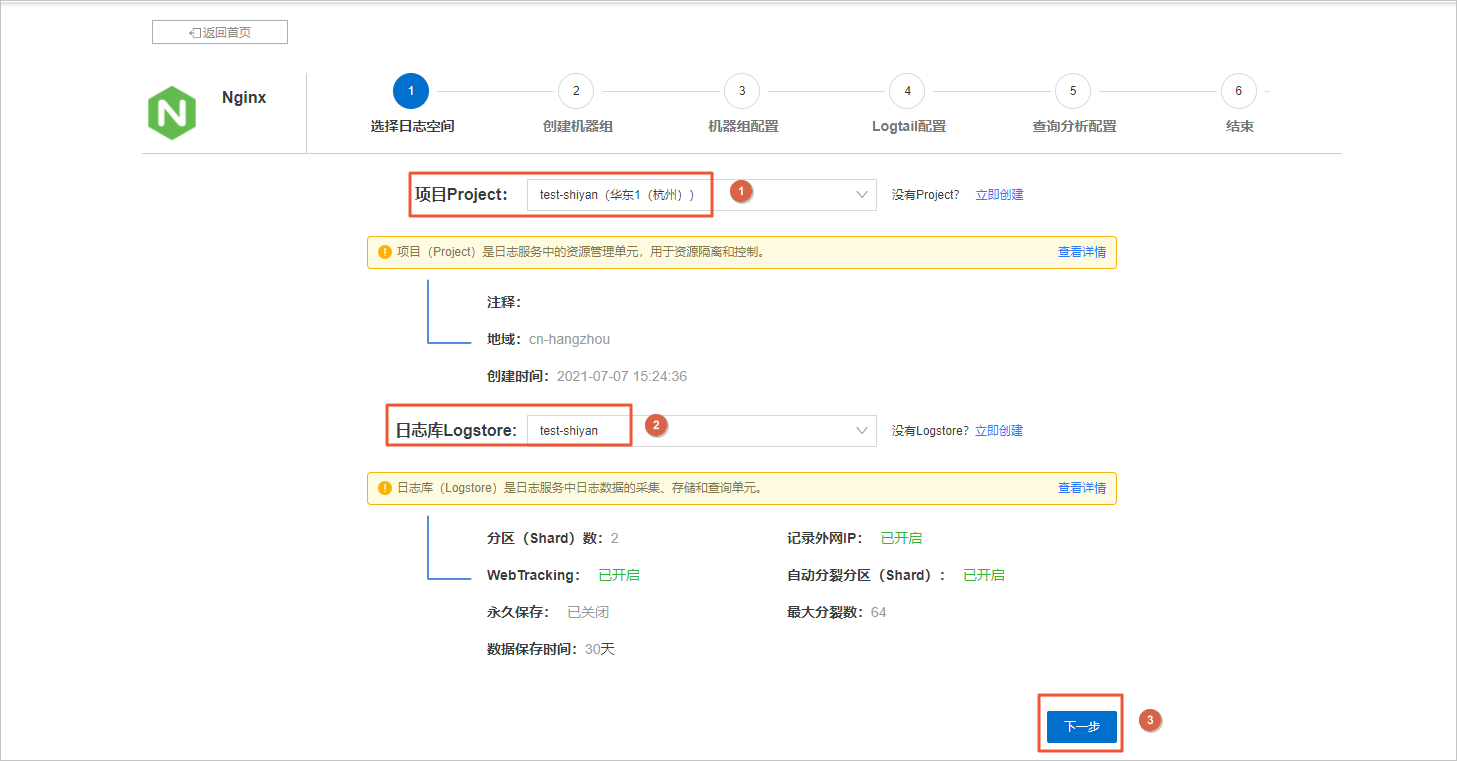Expand the Project selector chevron arrow
Image resolution: width=1457 pixels, height=761 pixels.
862,195
